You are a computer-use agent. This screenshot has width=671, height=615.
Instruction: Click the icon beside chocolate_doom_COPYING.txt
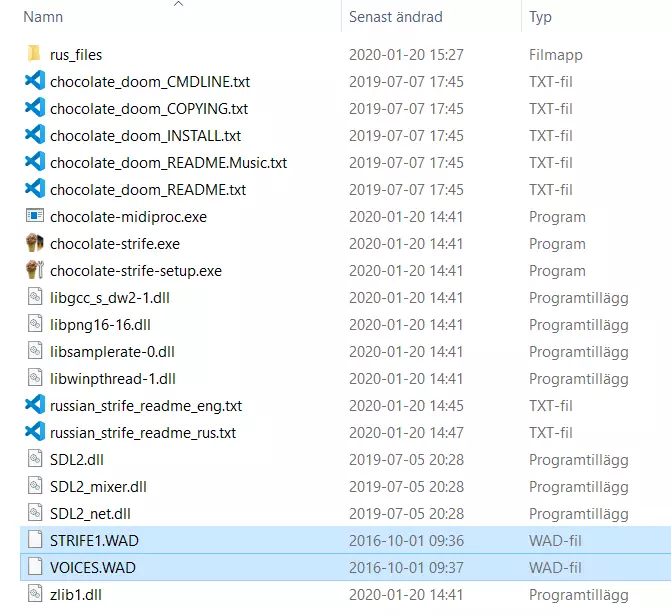[x=35, y=107]
